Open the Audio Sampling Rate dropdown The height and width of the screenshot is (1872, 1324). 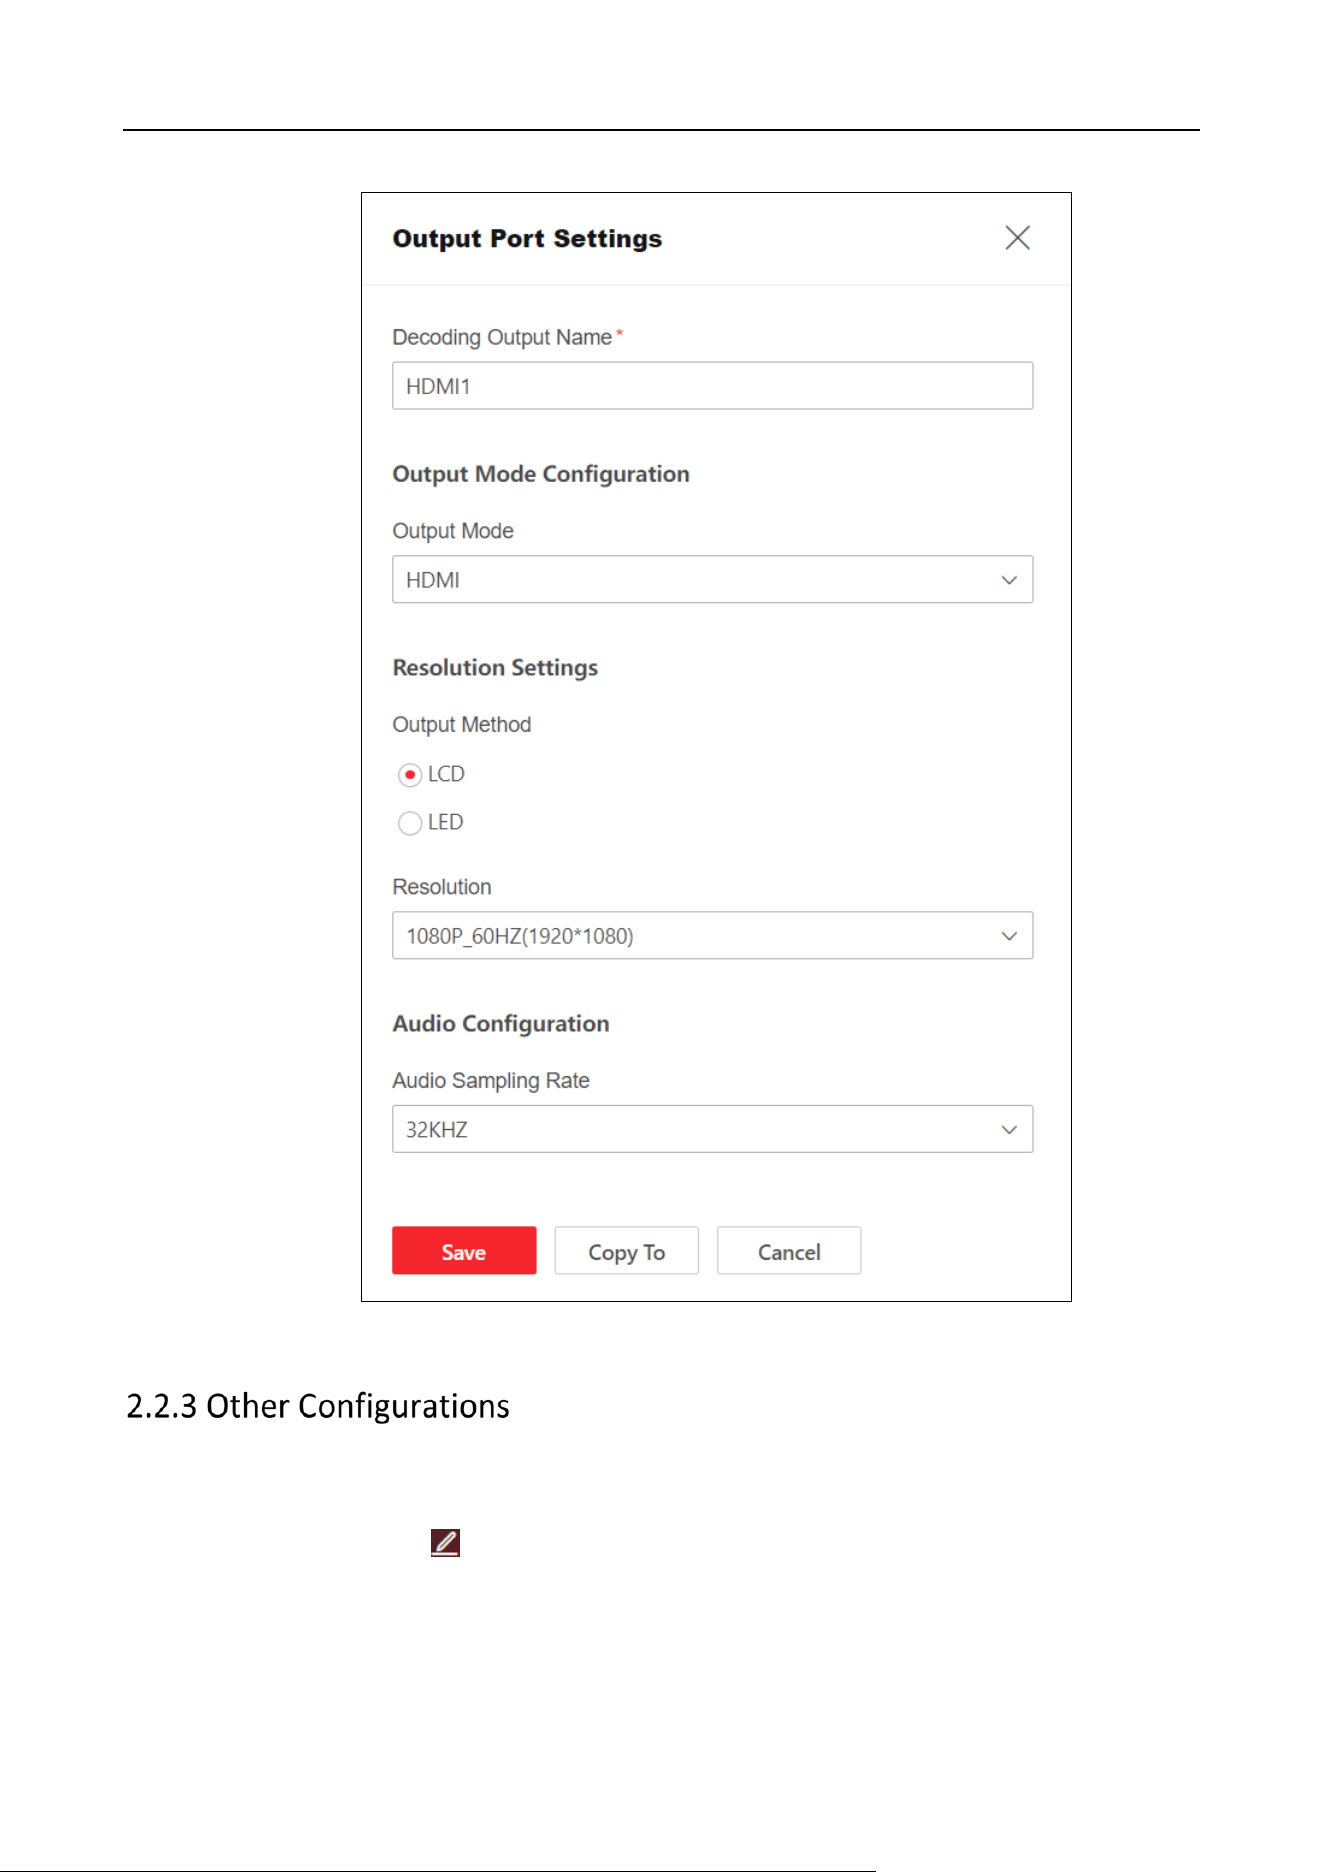point(712,1130)
